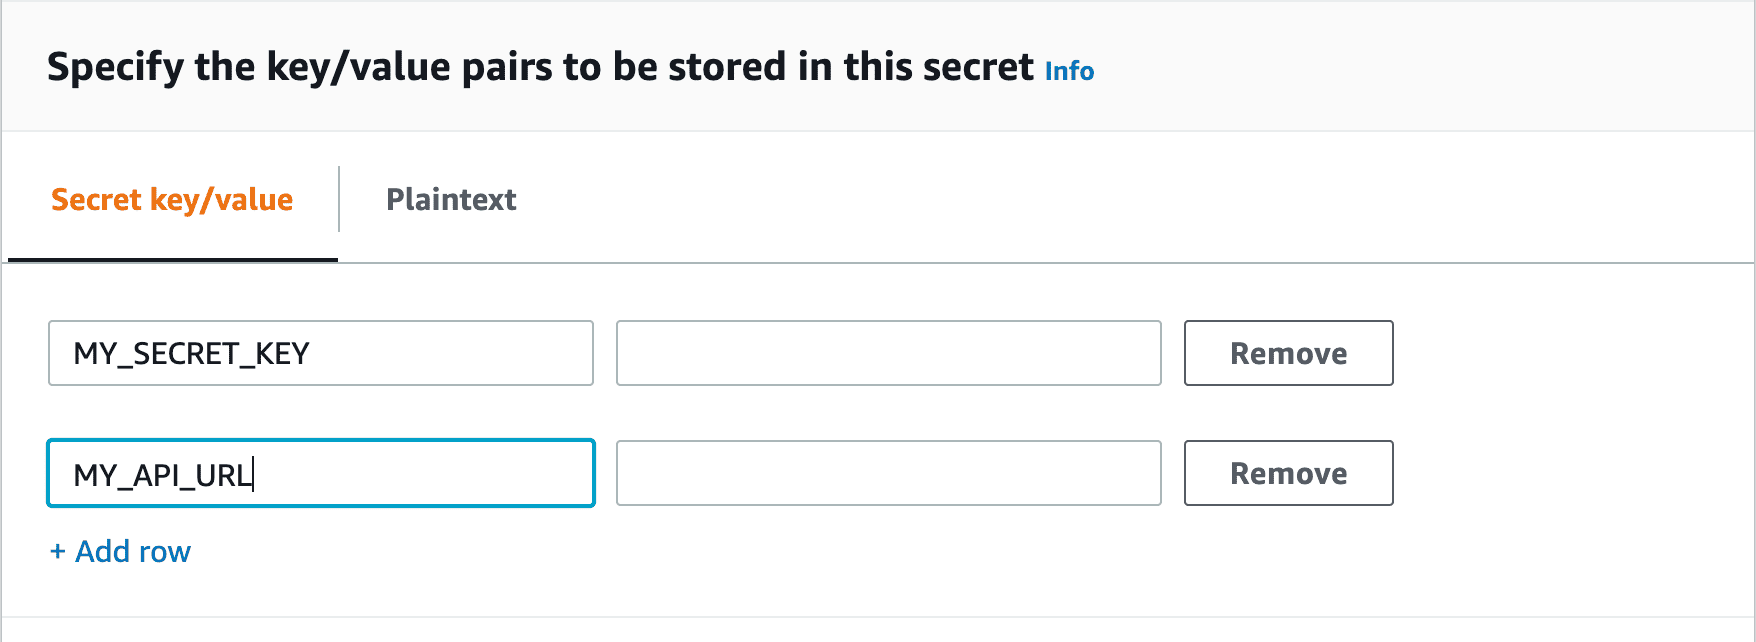Click the MY_API_URL key input field

[x=320, y=473]
